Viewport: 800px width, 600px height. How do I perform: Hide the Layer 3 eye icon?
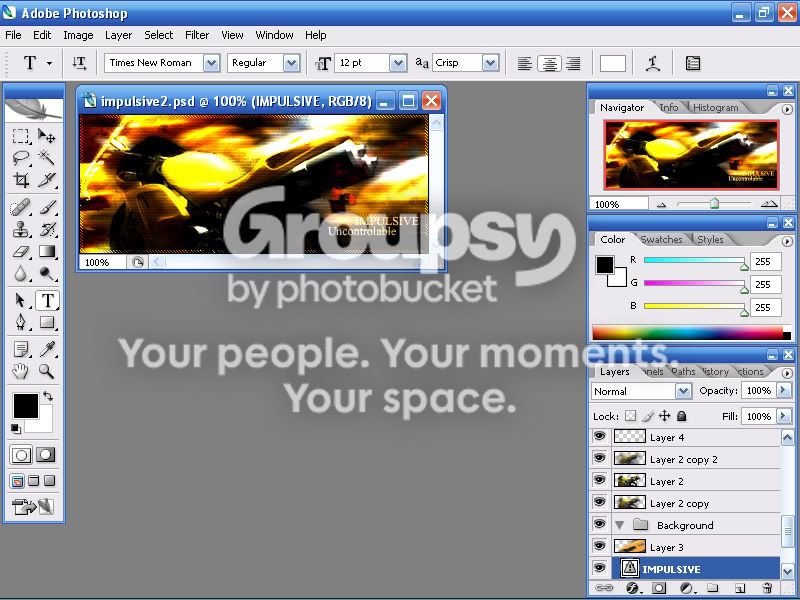599,546
